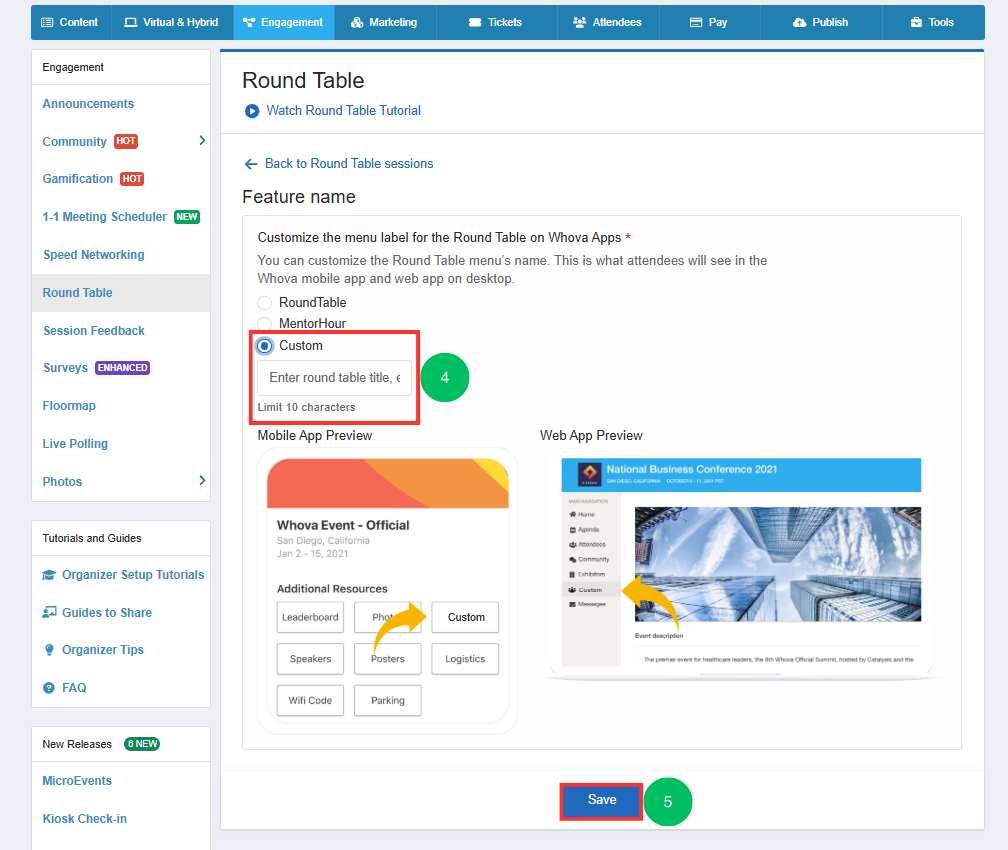Viewport: 1008px width, 850px height.
Task: Click Parking in mobile preview
Action: pos(388,701)
